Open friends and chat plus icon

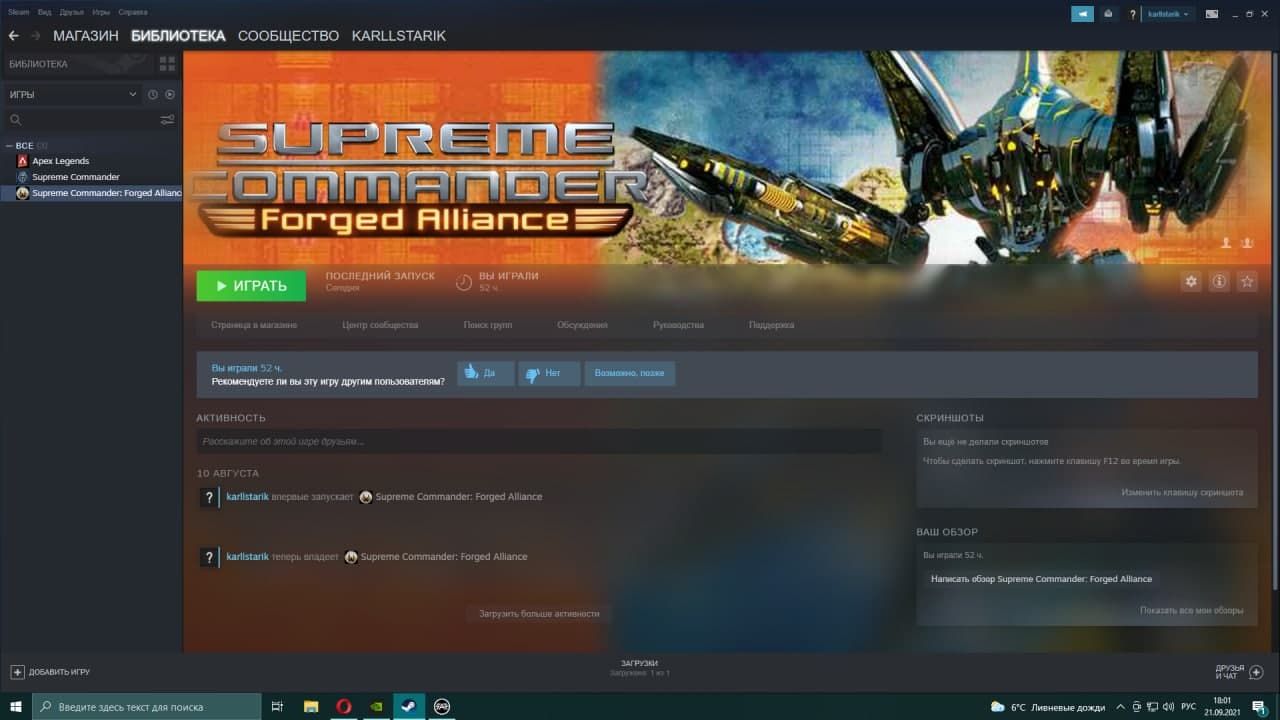(x=1257, y=672)
